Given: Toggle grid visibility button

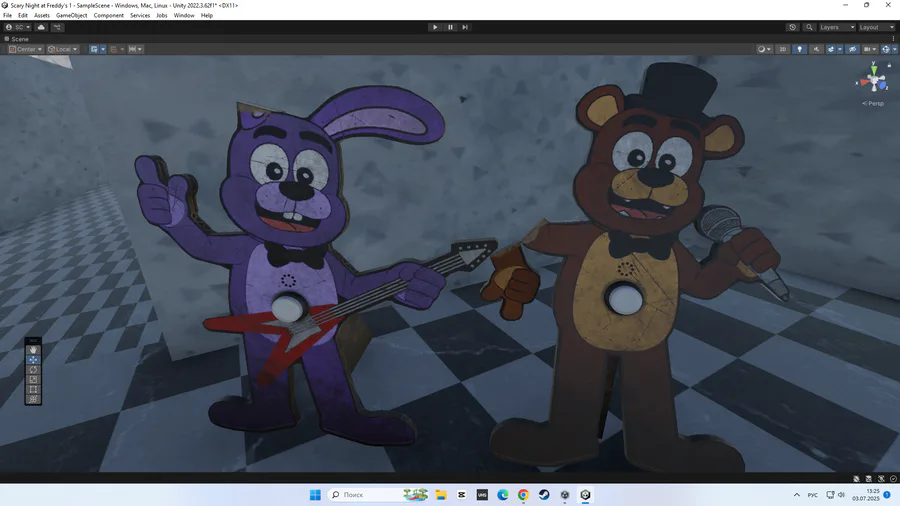Looking at the screenshot, I should coord(94,49).
